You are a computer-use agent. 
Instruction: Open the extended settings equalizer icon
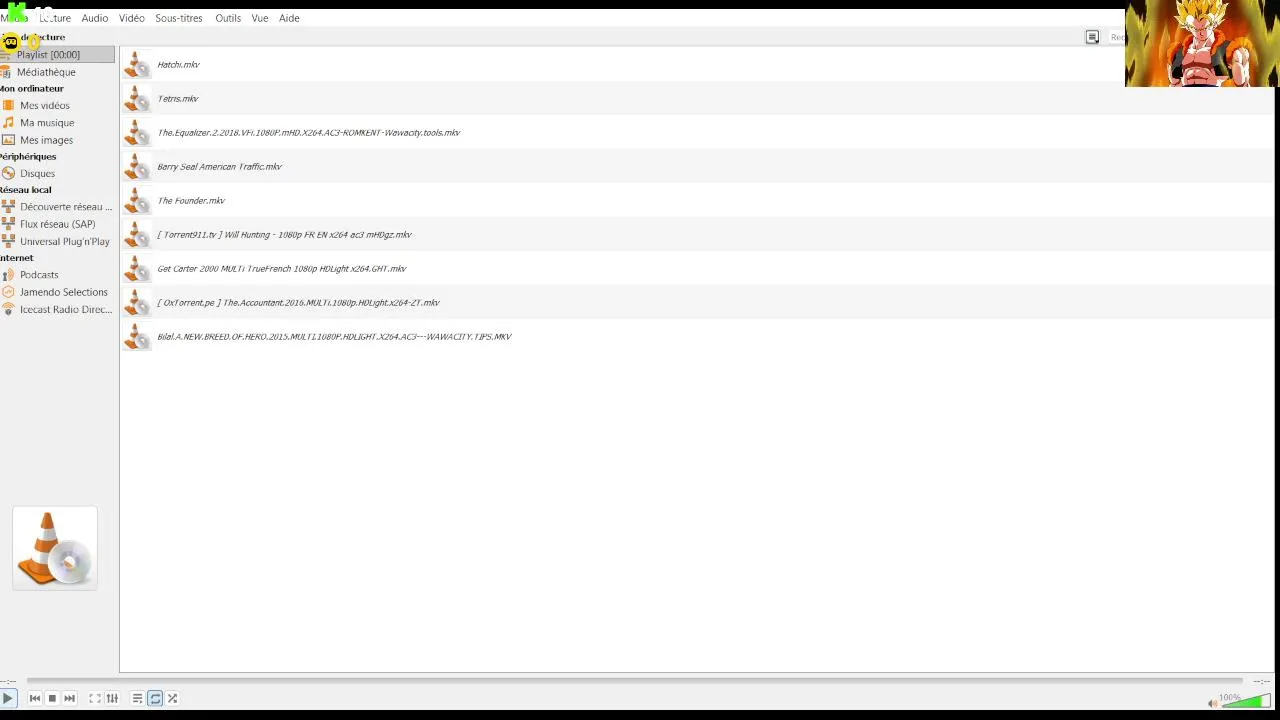pyautogui.click(x=112, y=698)
